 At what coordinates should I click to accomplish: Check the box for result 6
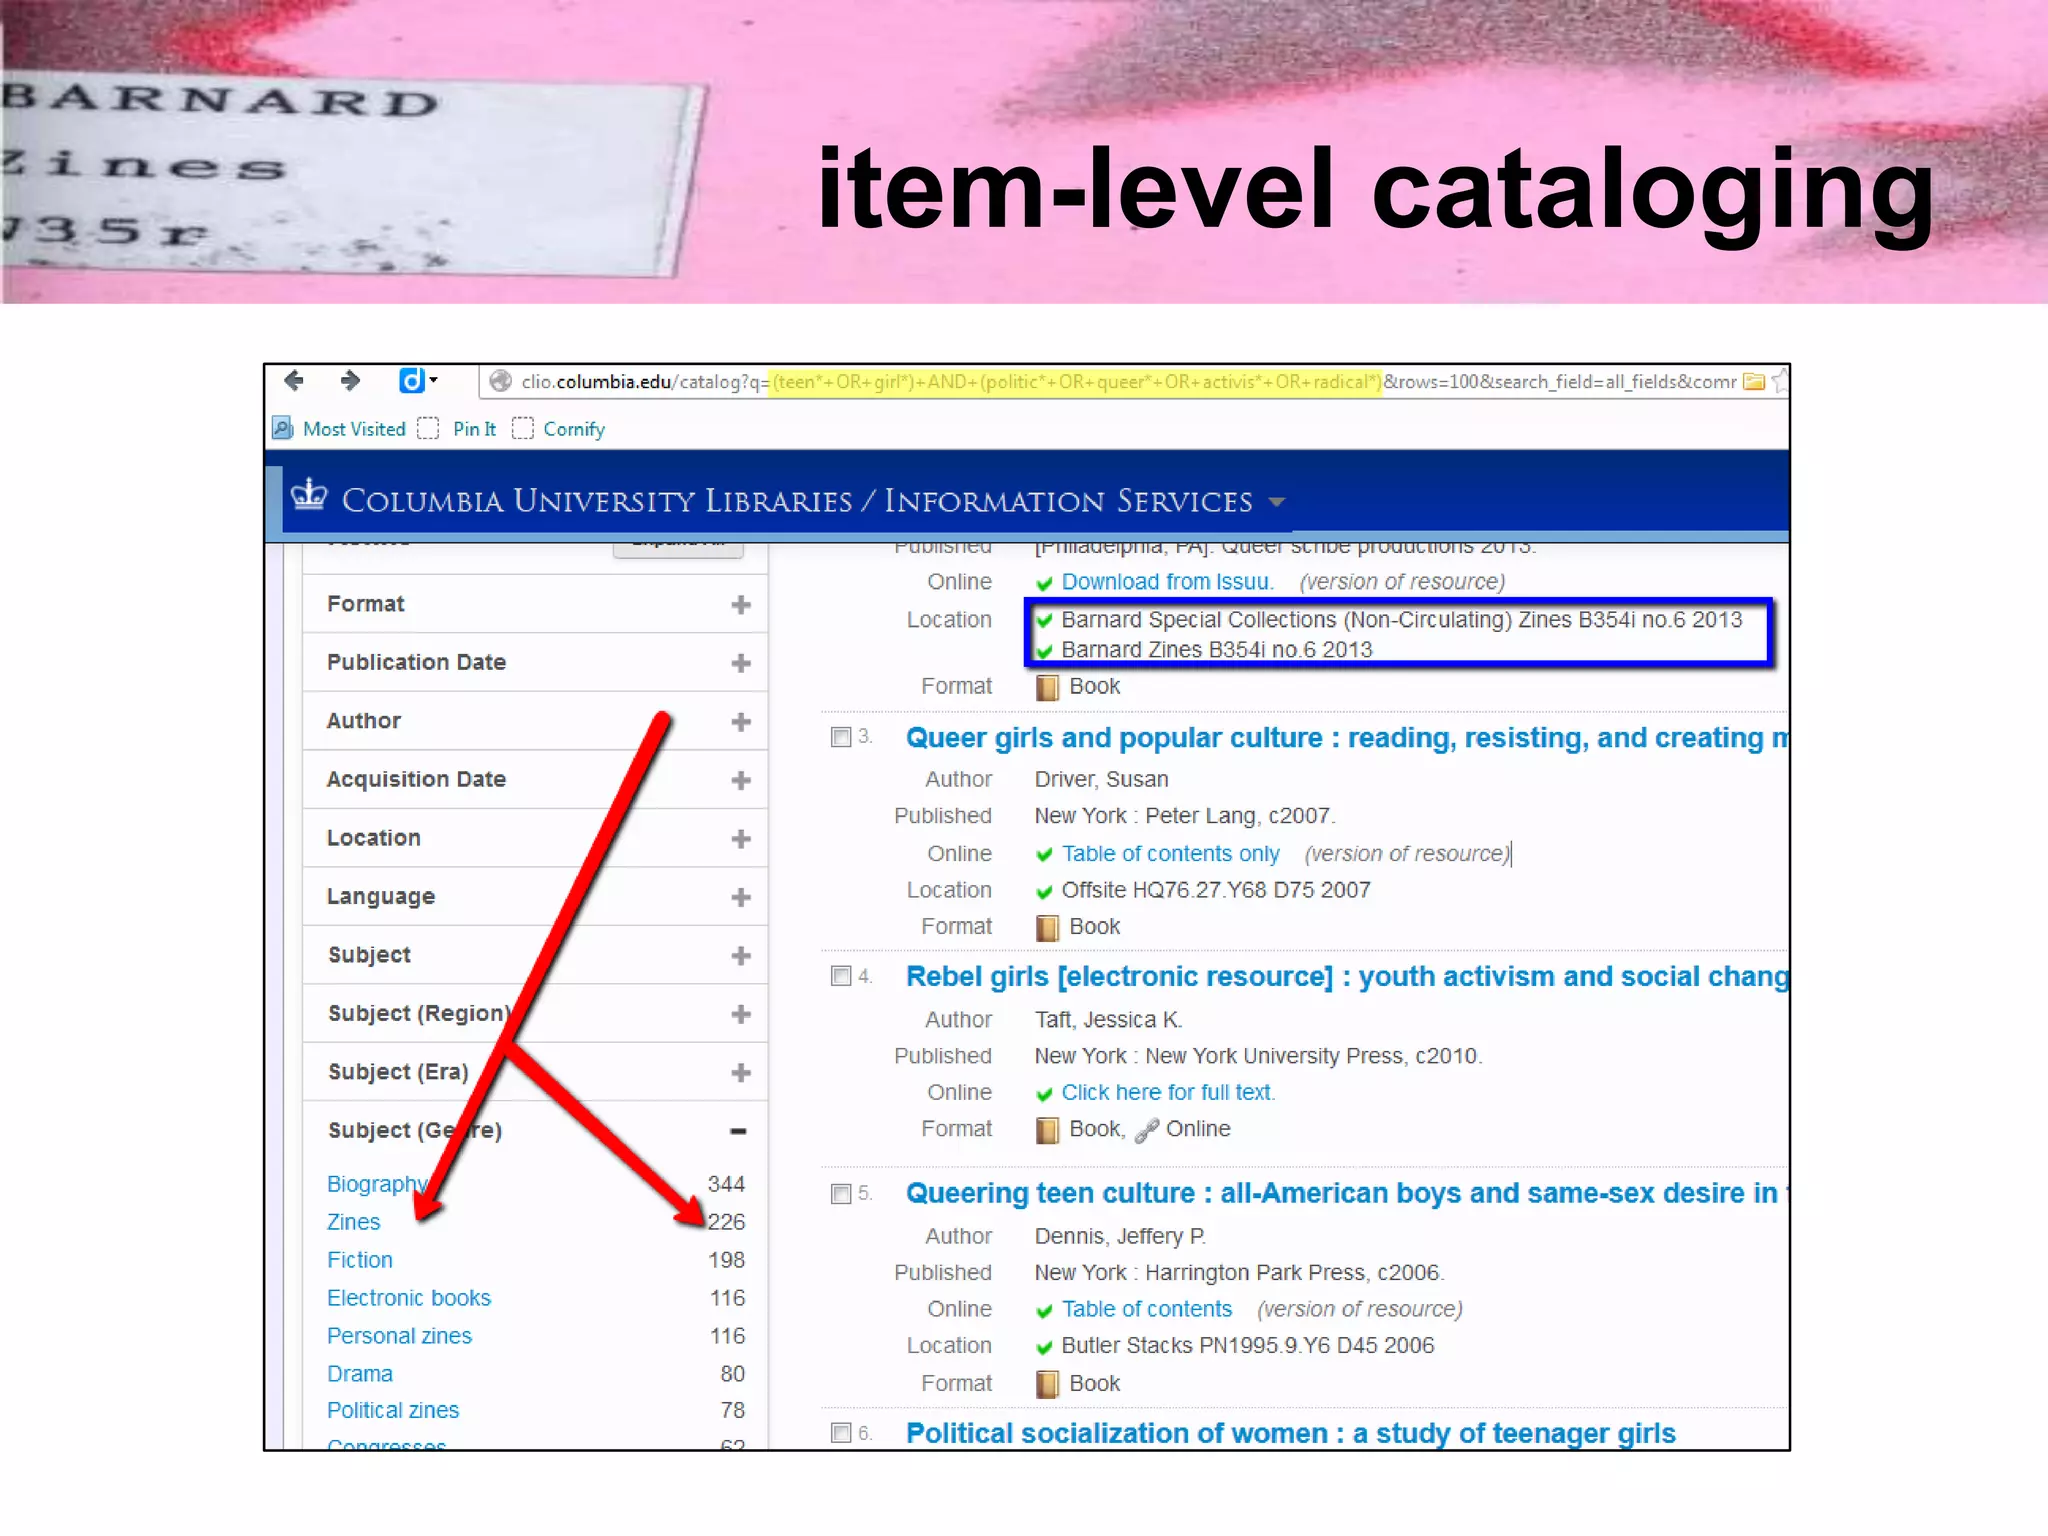tap(841, 1433)
